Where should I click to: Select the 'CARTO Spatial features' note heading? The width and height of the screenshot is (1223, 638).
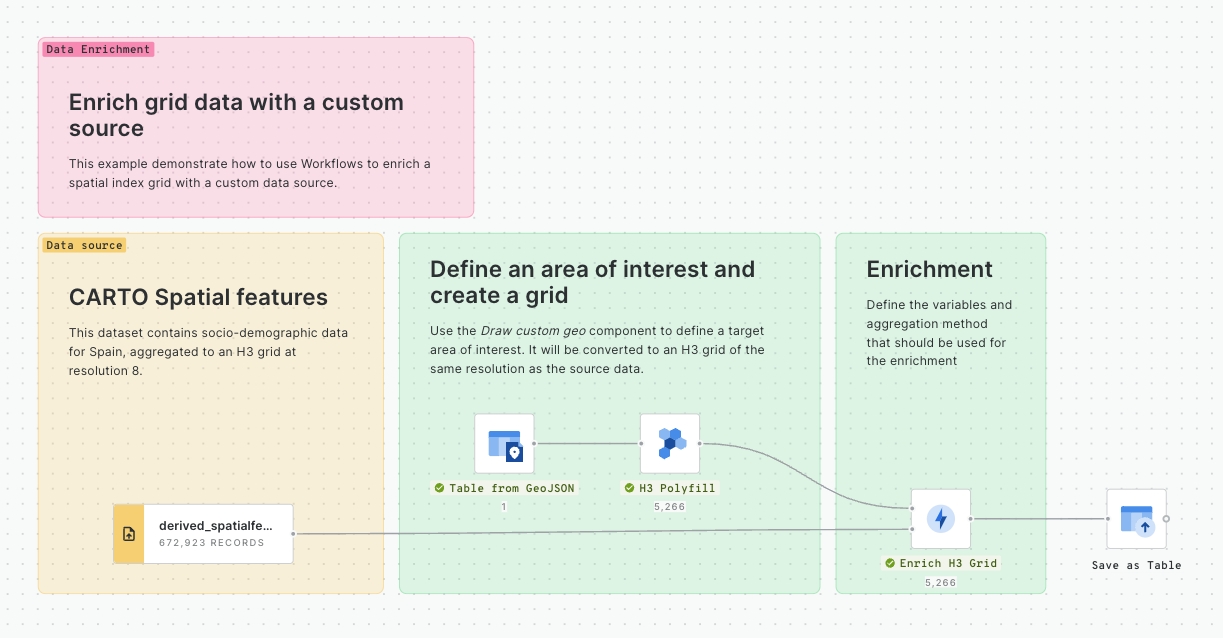198,297
